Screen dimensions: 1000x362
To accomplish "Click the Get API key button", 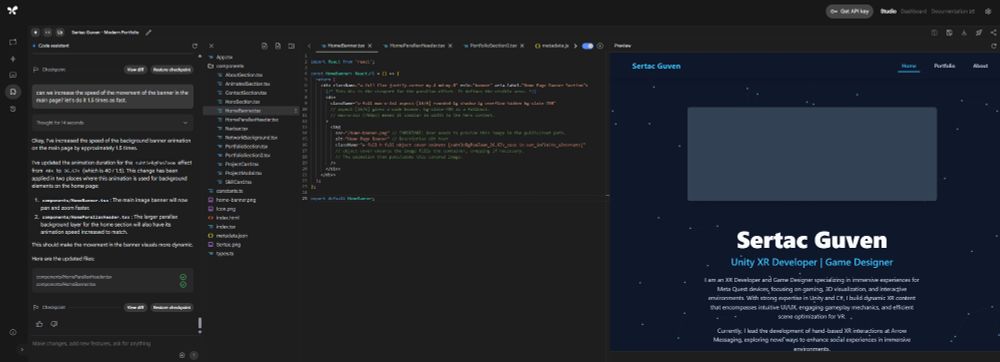I will point(849,11).
